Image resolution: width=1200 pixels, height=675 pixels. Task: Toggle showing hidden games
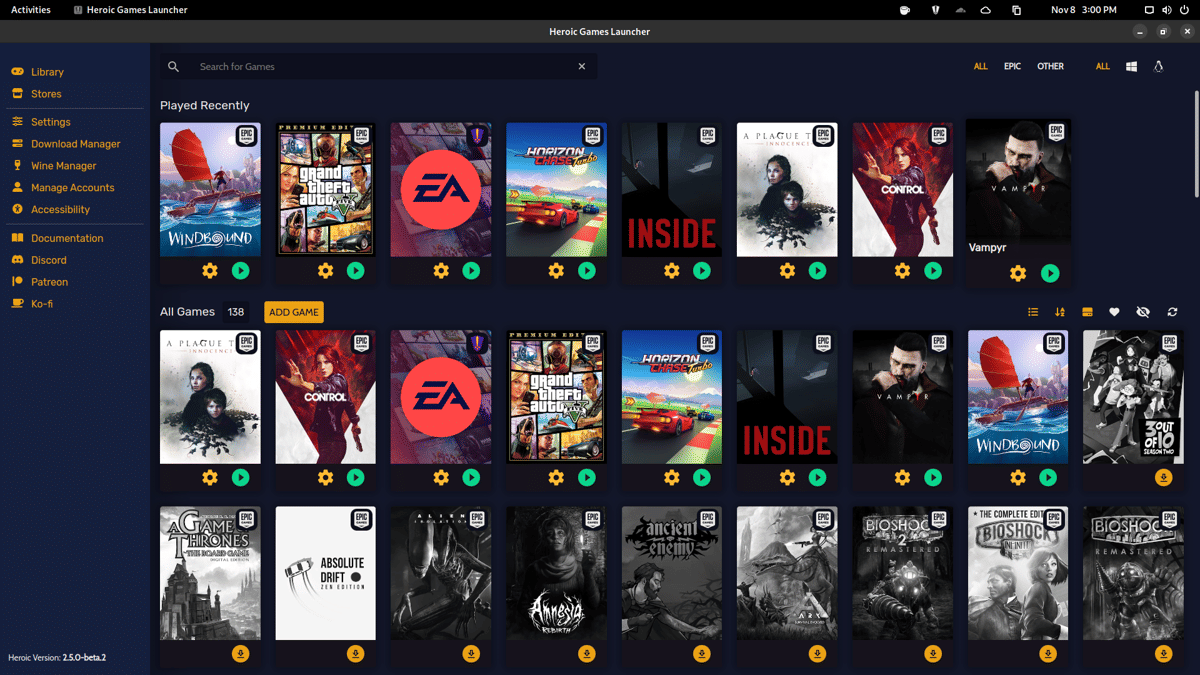click(1143, 312)
